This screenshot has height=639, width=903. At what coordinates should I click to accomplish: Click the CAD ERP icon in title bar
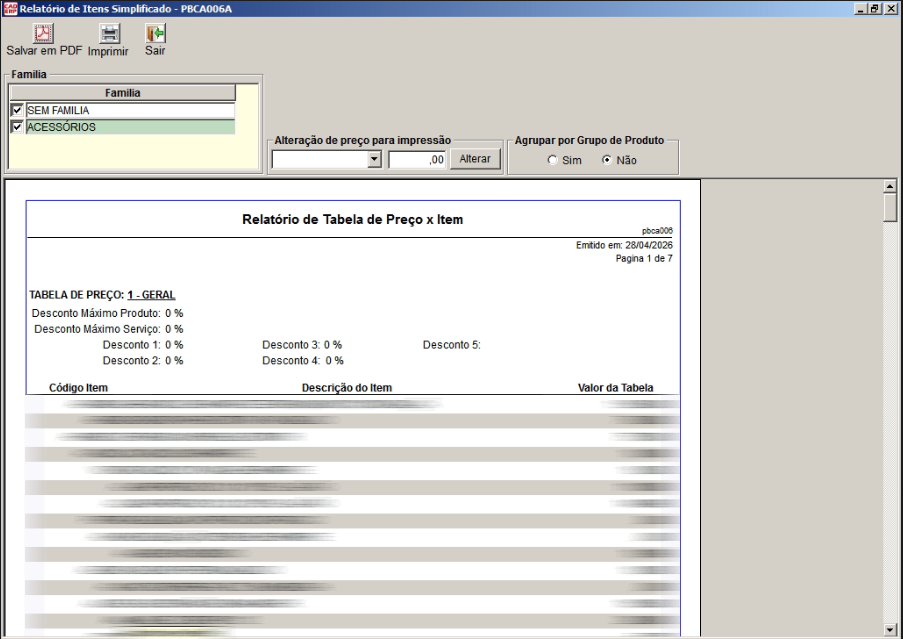click(x=10, y=8)
